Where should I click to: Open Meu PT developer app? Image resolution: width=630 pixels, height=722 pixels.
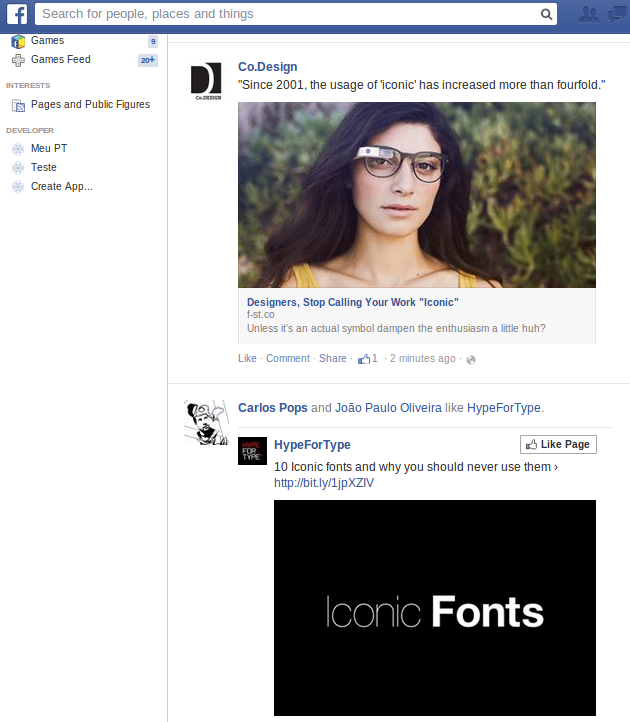49,148
